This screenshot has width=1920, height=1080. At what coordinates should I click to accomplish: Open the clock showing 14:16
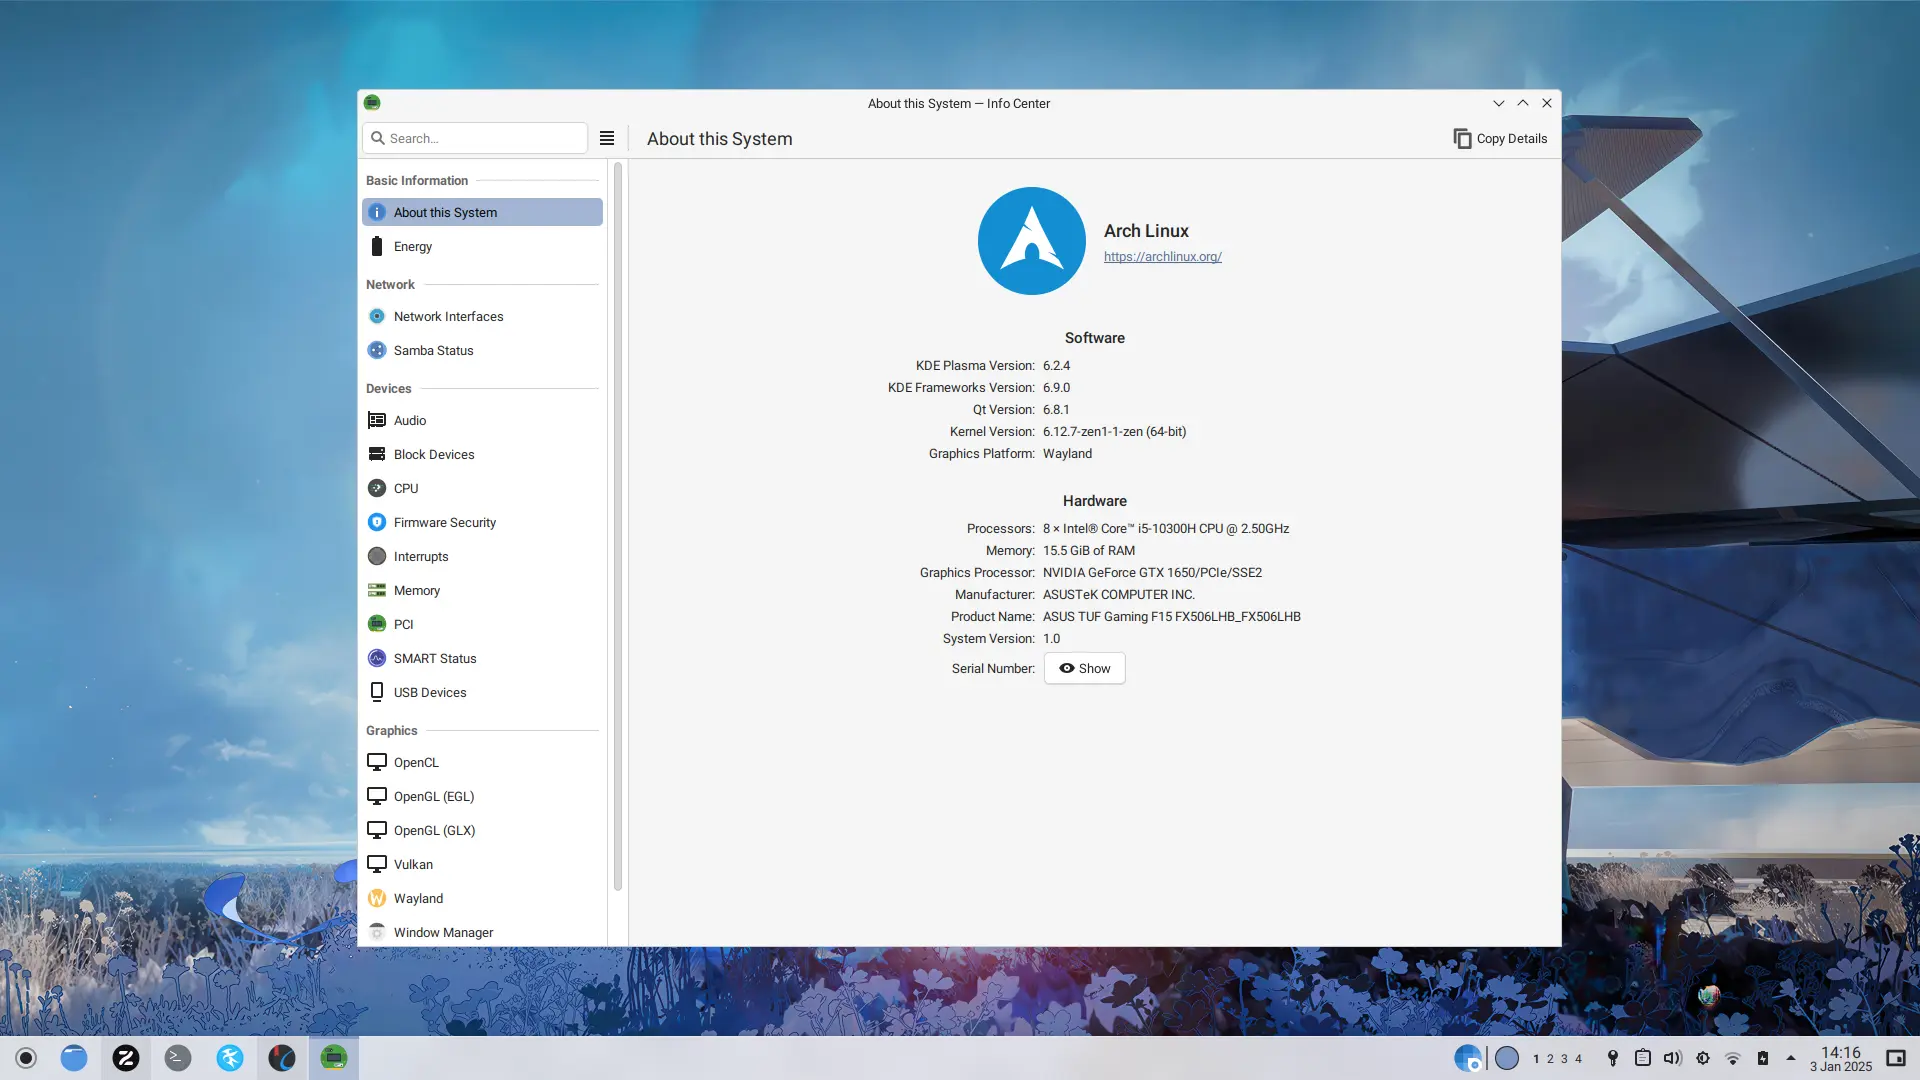pyautogui.click(x=1841, y=1059)
